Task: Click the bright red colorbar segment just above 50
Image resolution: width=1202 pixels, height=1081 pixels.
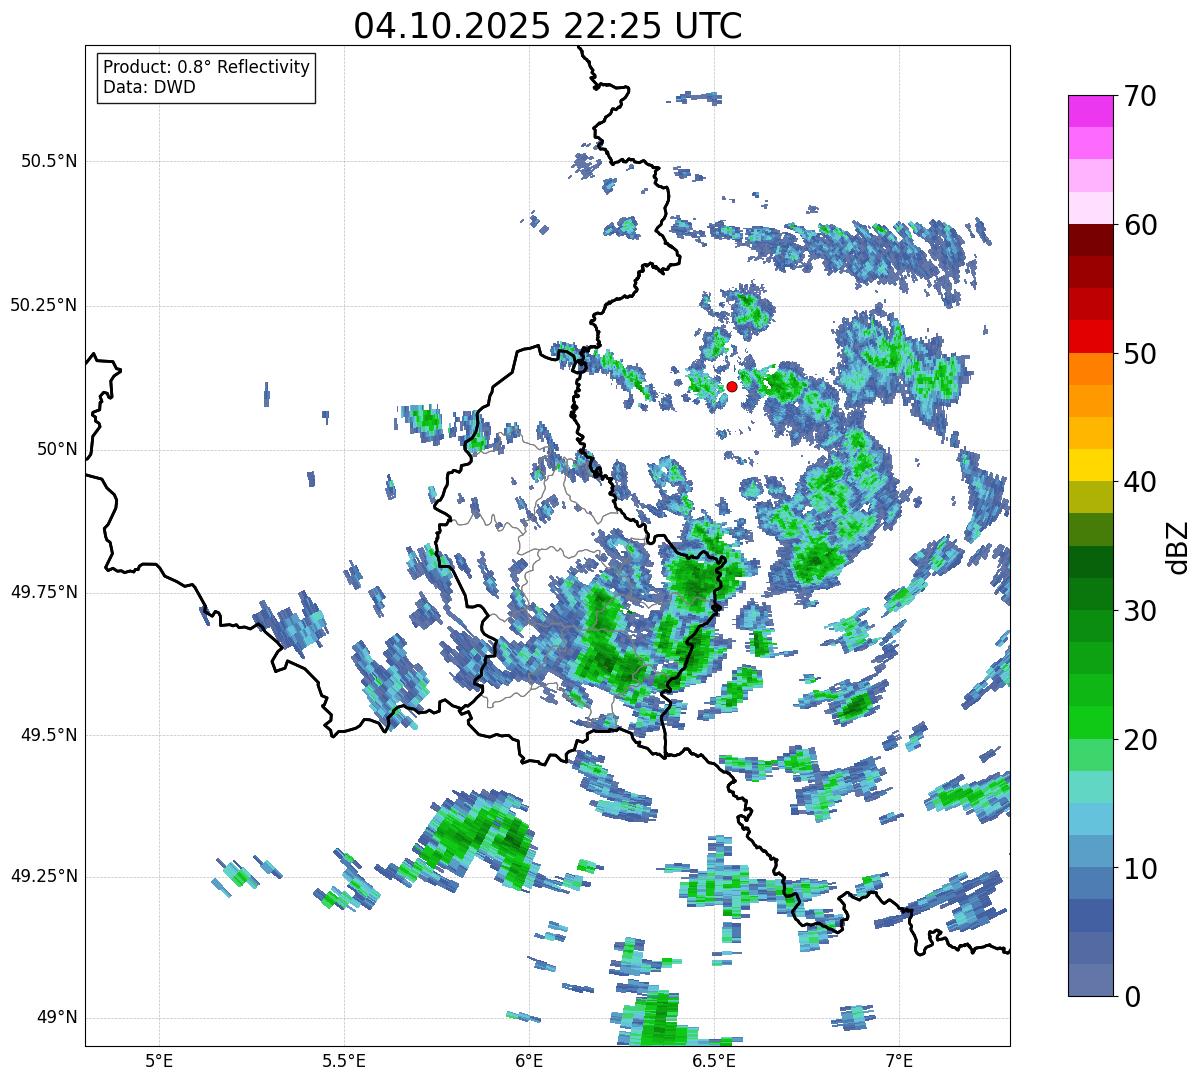Action: point(1090,337)
